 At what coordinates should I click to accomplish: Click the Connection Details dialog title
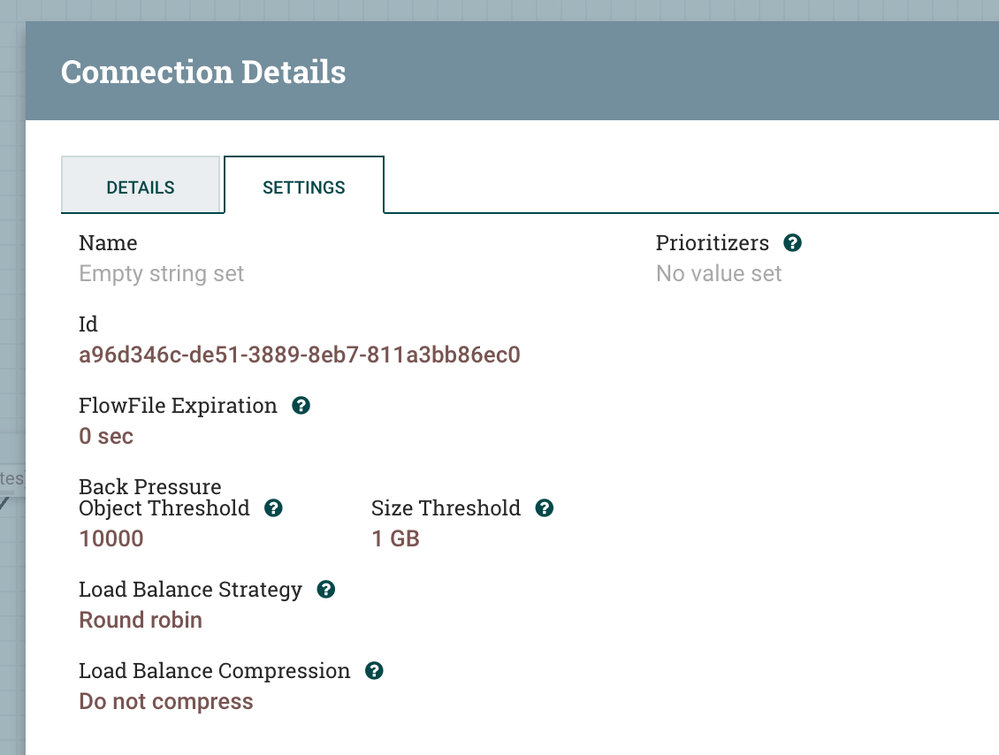click(x=203, y=72)
